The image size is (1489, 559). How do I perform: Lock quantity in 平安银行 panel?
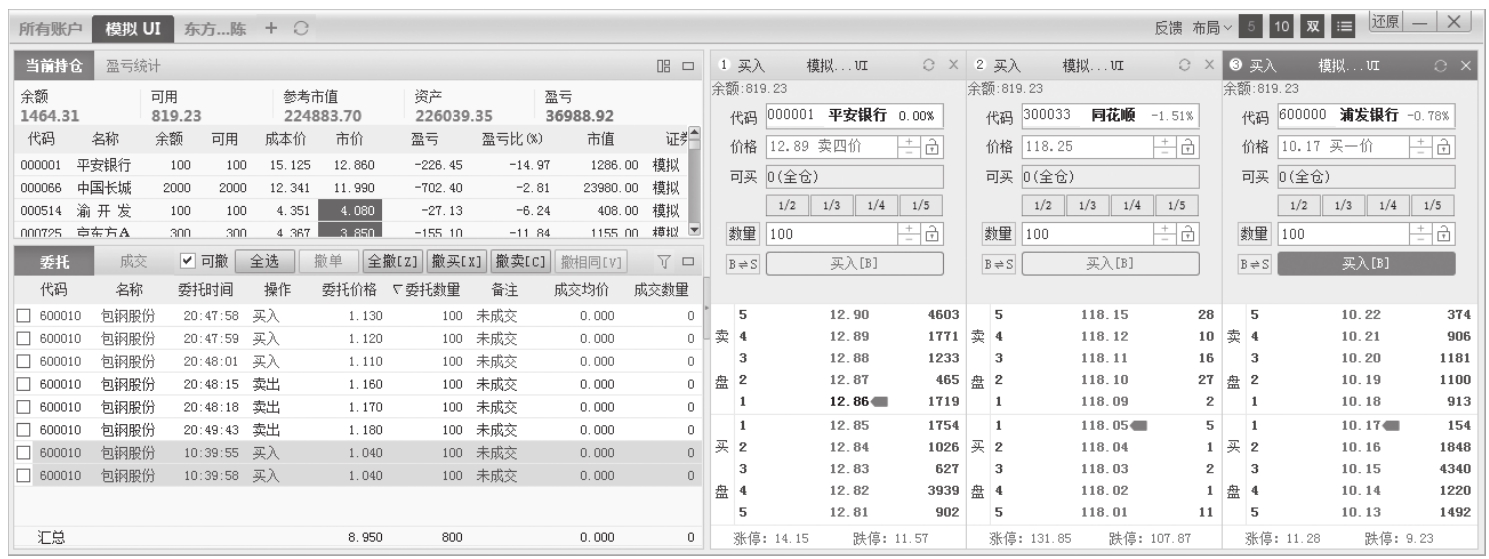pyautogui.click(x=934, y=235)
